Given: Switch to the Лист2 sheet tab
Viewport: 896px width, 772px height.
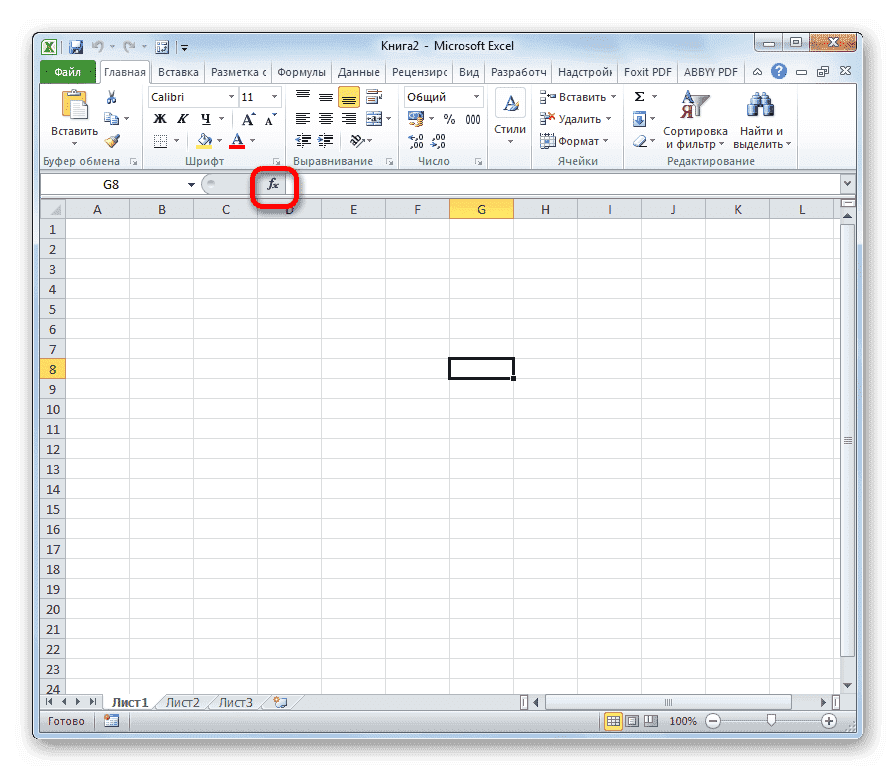Looking at the screenshot, I should 181,702.
